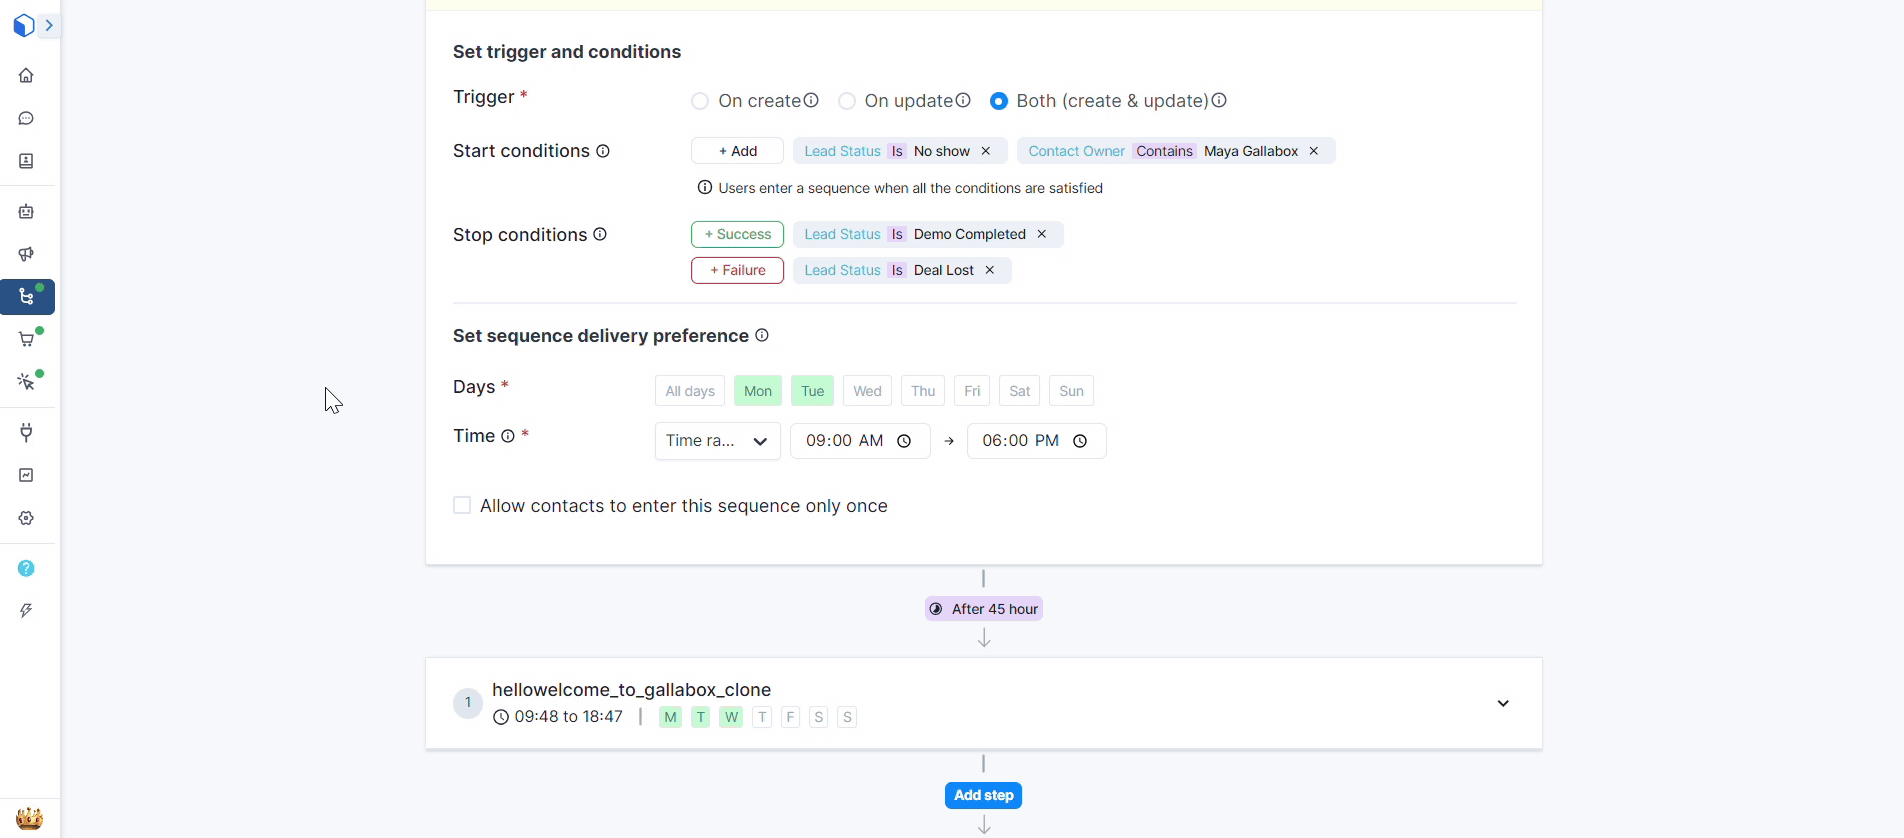Open the bot icon in sidebar

(x=26, y=212)
